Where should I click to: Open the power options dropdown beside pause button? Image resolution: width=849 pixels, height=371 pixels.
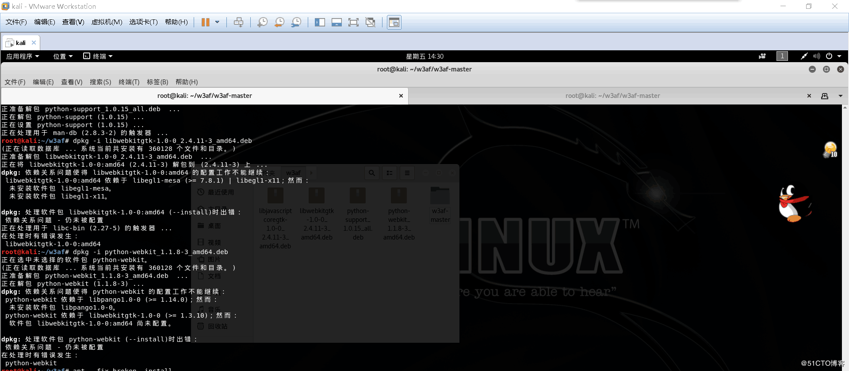217,22
